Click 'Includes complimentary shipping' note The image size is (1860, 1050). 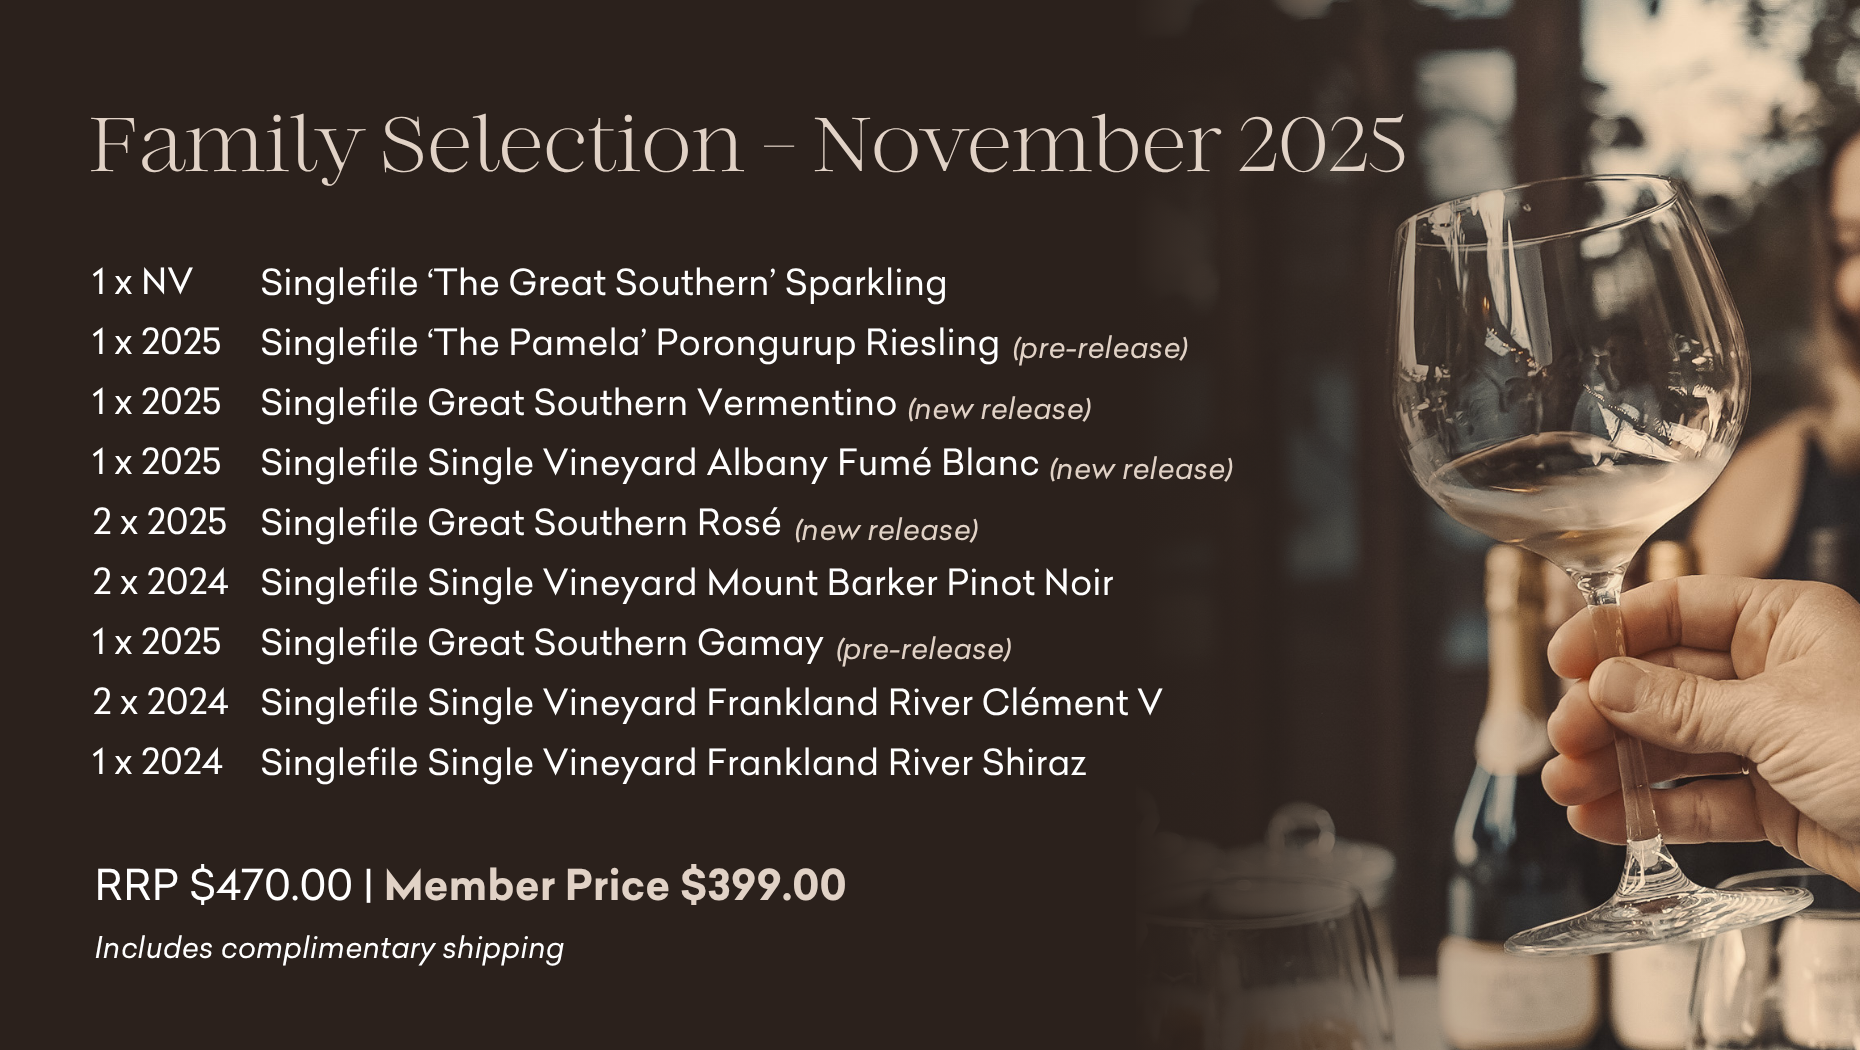(329, 948)
